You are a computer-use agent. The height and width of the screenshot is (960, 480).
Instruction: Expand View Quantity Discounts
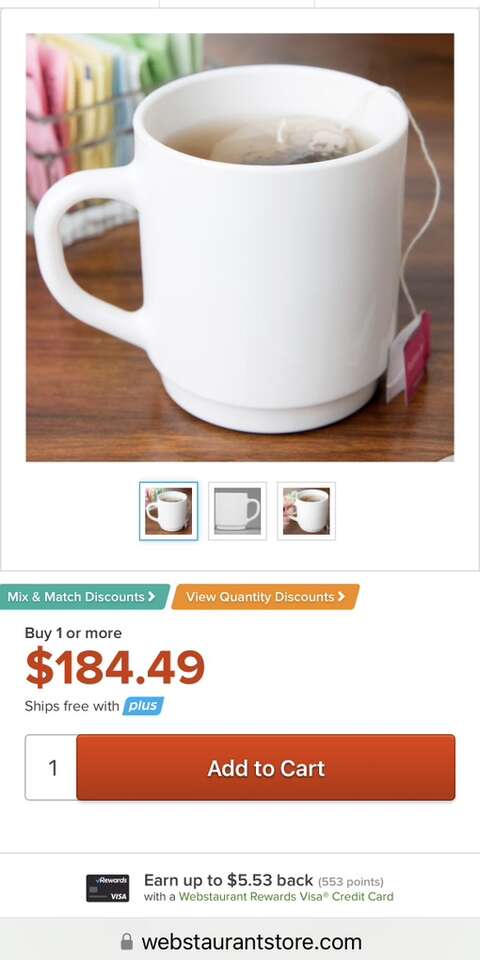266,597
